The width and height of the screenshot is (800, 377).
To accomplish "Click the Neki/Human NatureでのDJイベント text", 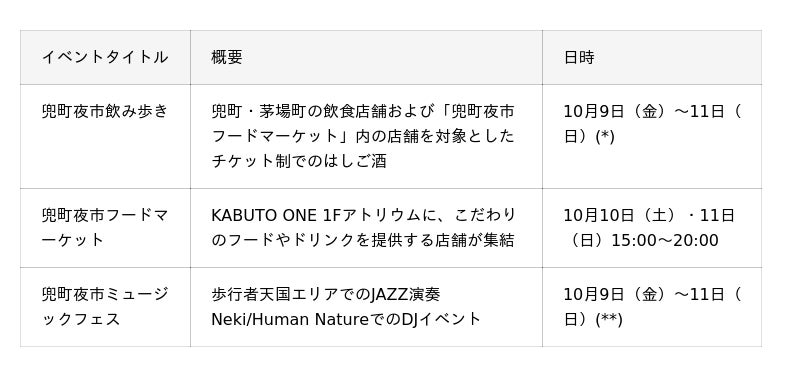I will (346, 319).
